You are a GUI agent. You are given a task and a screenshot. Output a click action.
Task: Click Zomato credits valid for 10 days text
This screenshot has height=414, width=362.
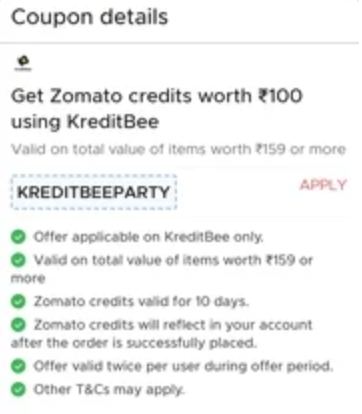pos(141,301)
